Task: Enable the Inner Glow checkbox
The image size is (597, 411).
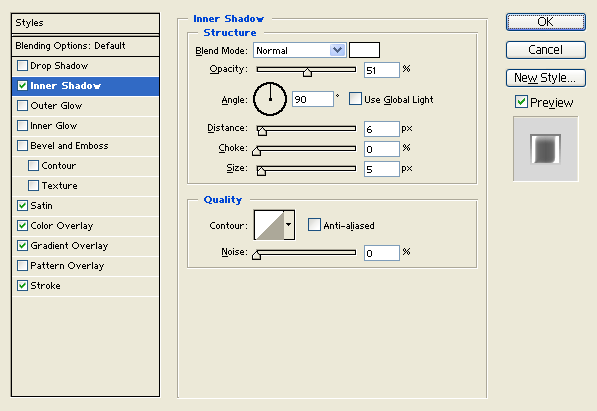Action: click(22, 125)
